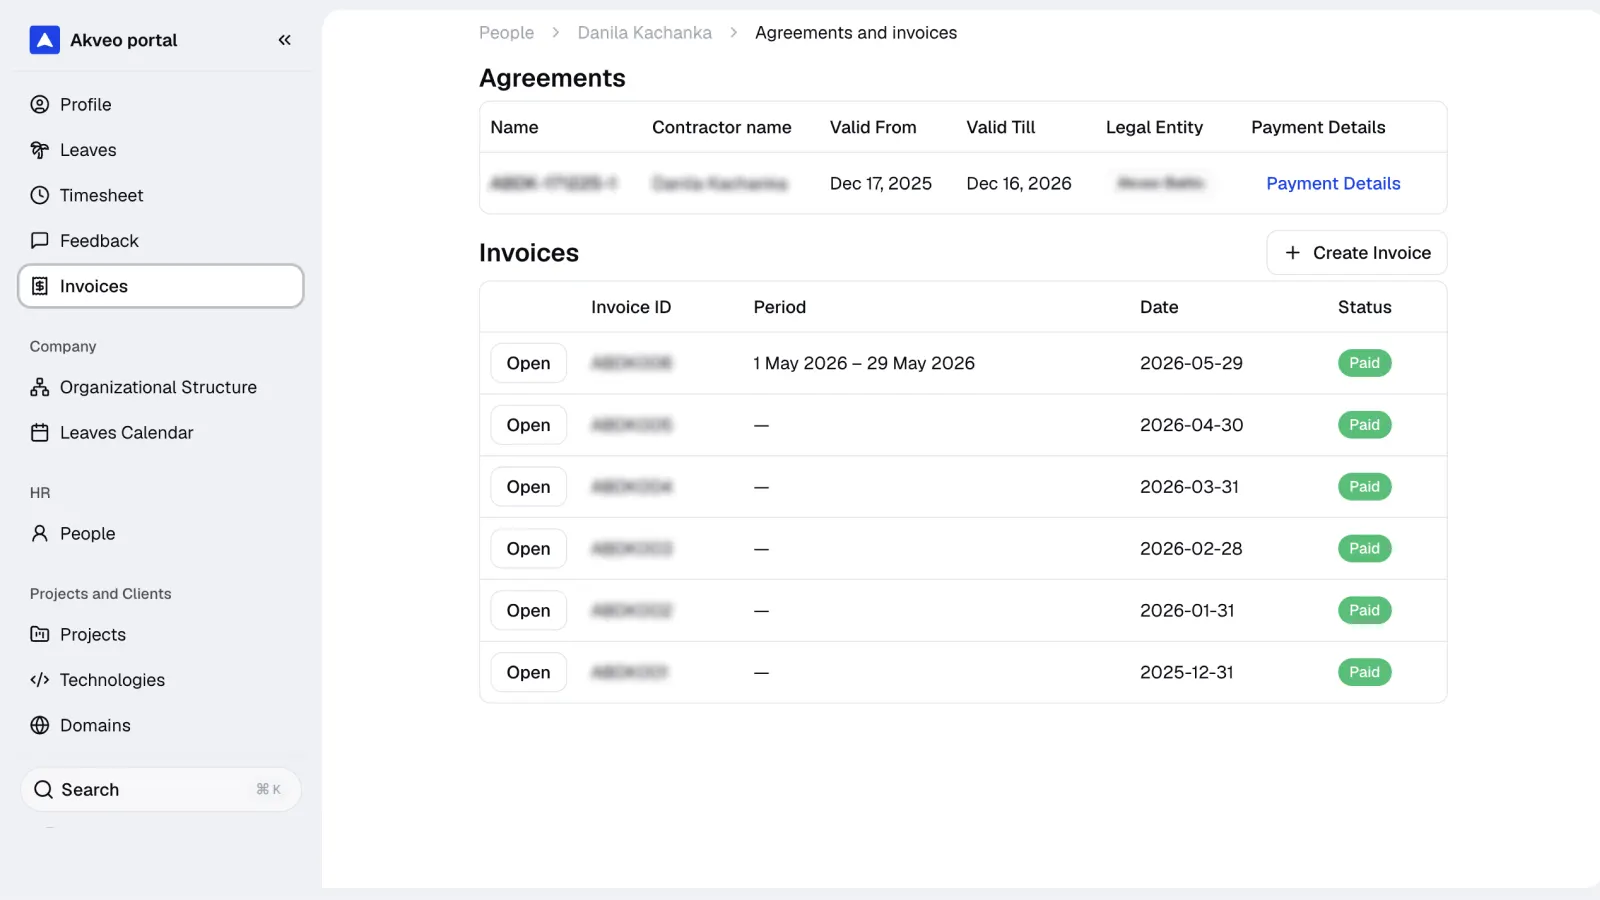Click the Akveo portal logo icon
Viewport: 1600px width, 900px height.
coord(45,40)
